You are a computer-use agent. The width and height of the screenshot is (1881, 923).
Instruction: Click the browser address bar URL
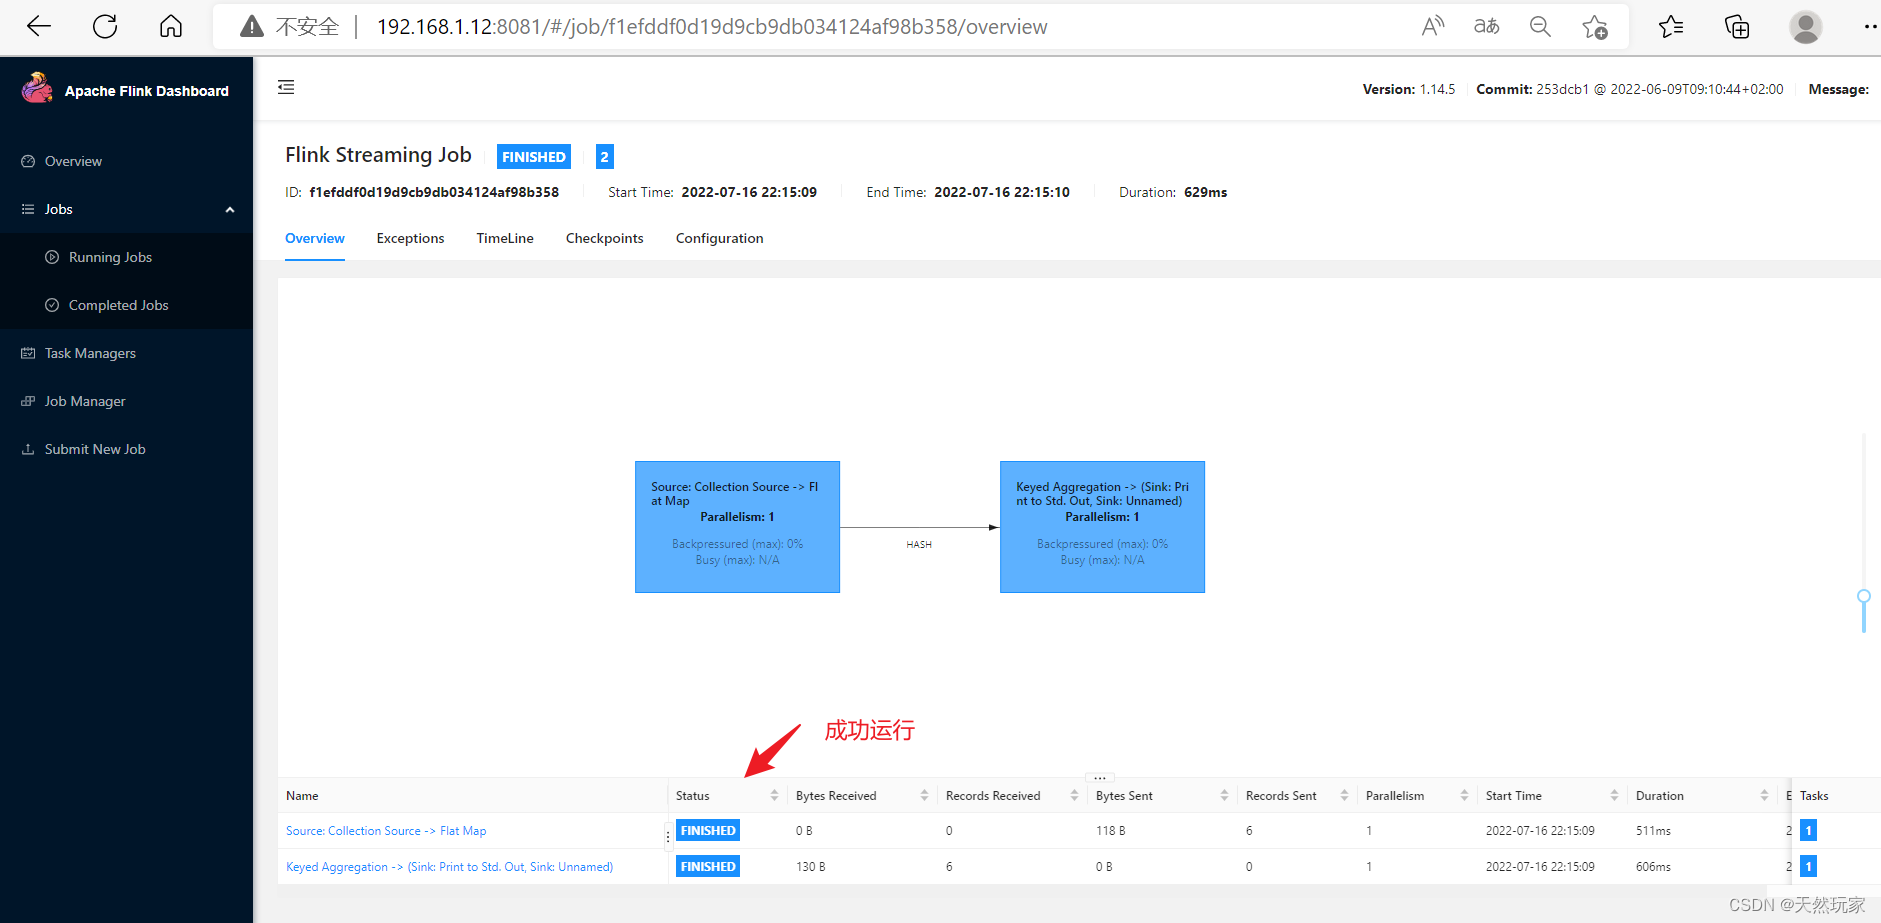[712, 27]
